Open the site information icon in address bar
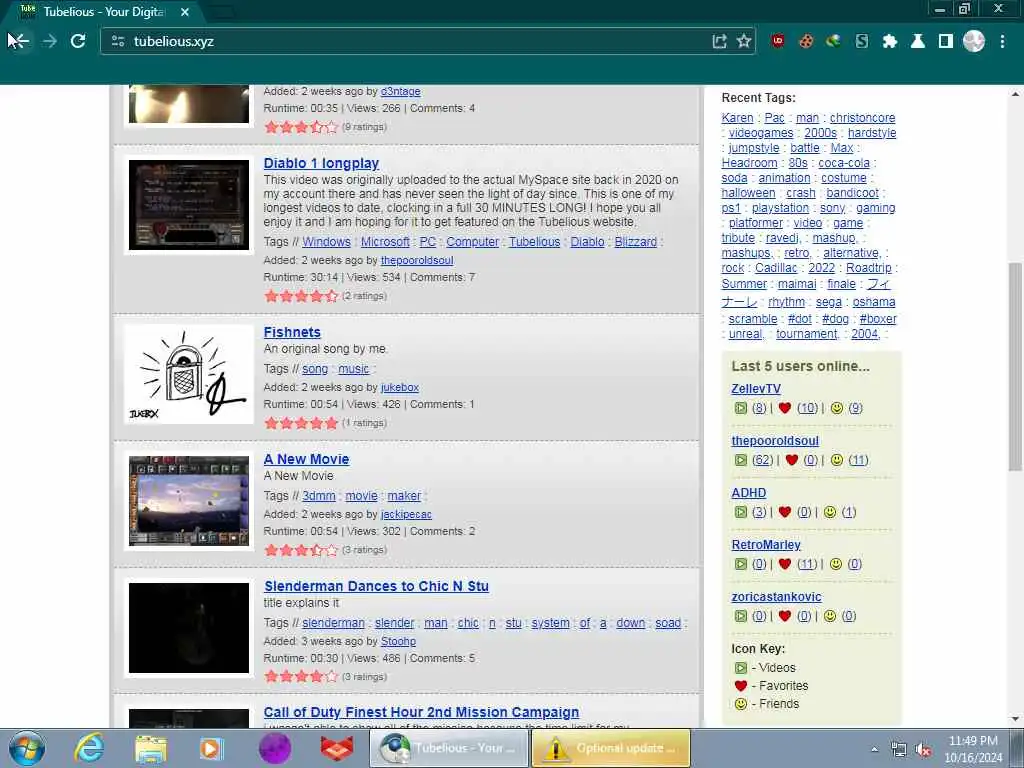This screenshot has height=768, width=1024. point(118,41)
